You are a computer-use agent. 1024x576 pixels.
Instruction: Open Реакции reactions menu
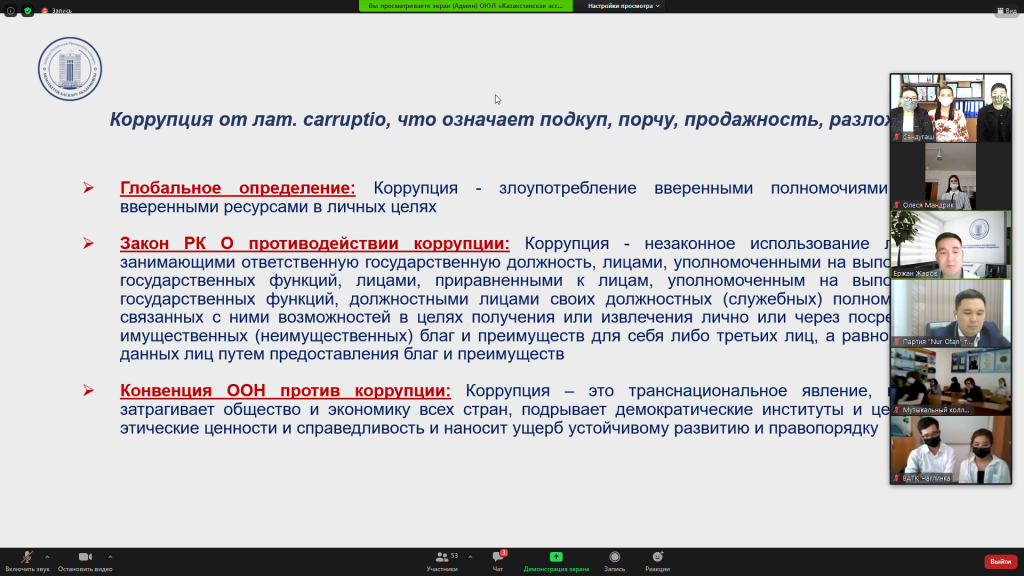(657, 560)
